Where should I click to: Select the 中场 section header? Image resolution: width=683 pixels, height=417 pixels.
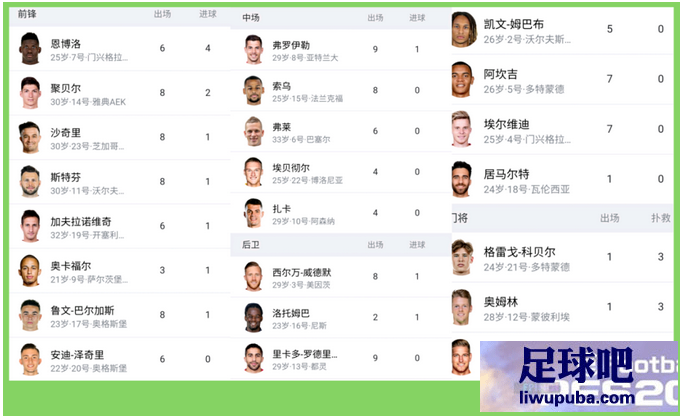point(251,18)
